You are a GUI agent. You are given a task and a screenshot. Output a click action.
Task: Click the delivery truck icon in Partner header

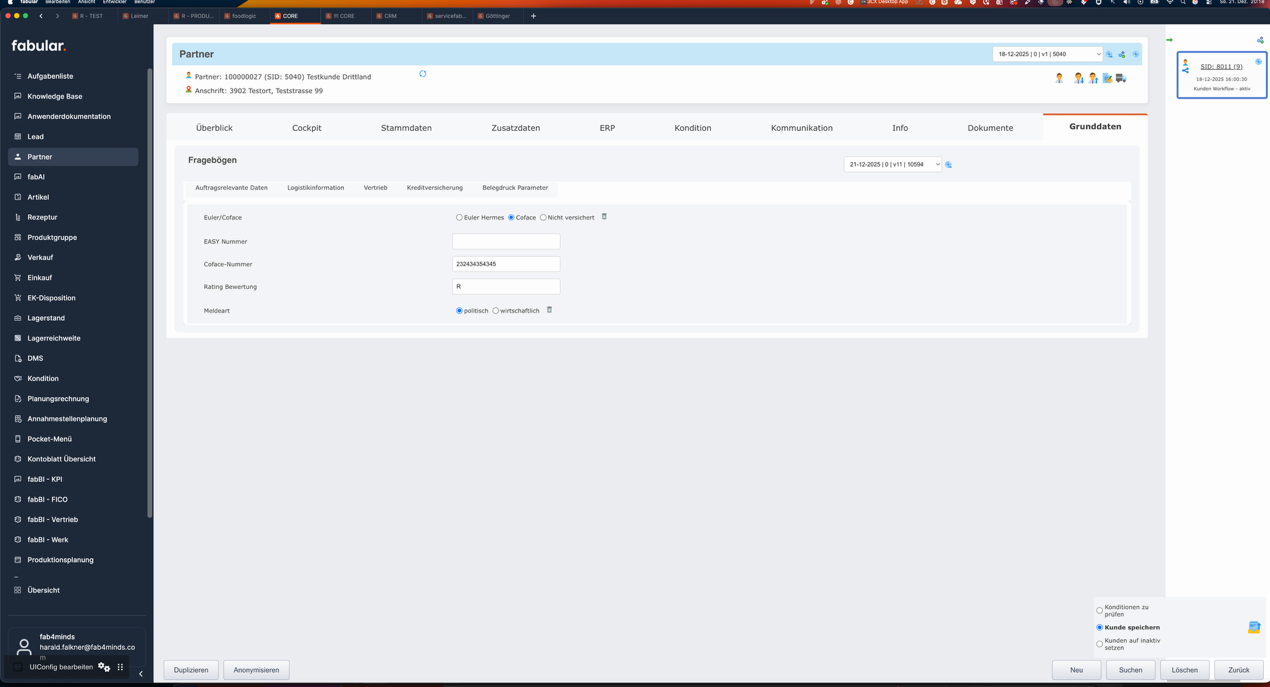pos(1121,78)
